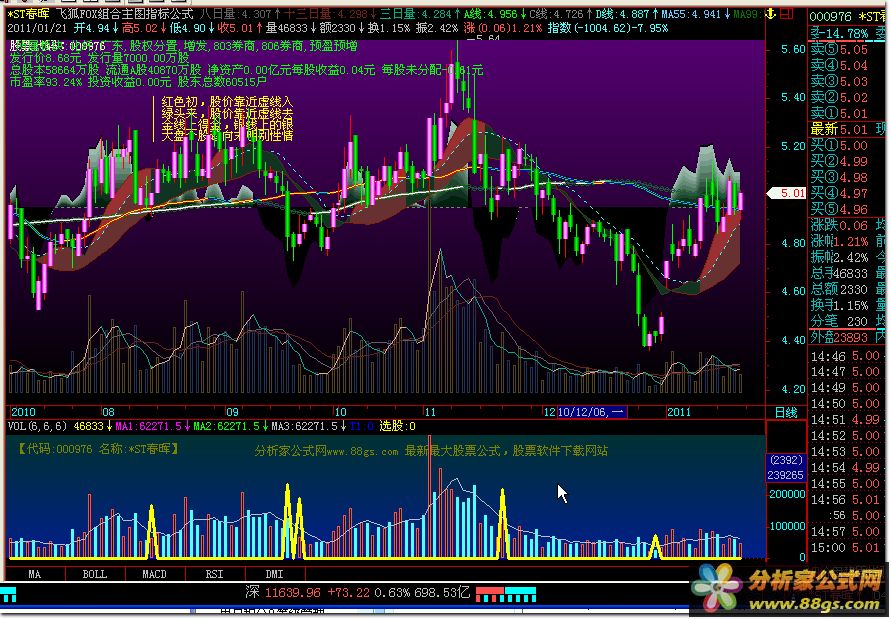Click the 【代码:000976 名称:*ST春晖】 label
Screen dimensions: 891x619
[98, 449]
